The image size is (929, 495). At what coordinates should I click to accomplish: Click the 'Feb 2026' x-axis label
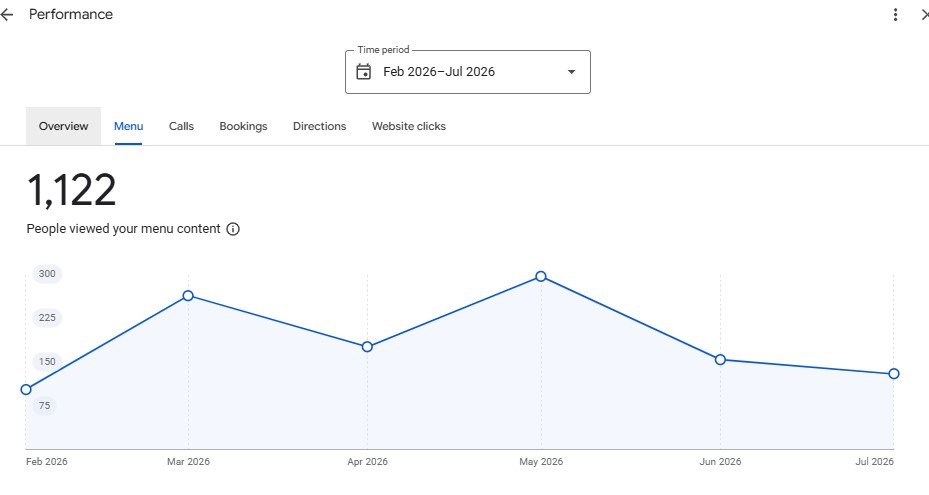pyautogui.click(x=47, y=462)
